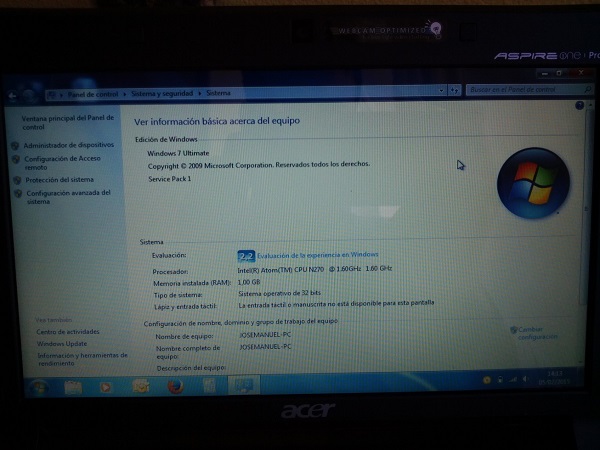
Task: Go to 'Panel de control' breadcrumb
Action: [93, 94]
